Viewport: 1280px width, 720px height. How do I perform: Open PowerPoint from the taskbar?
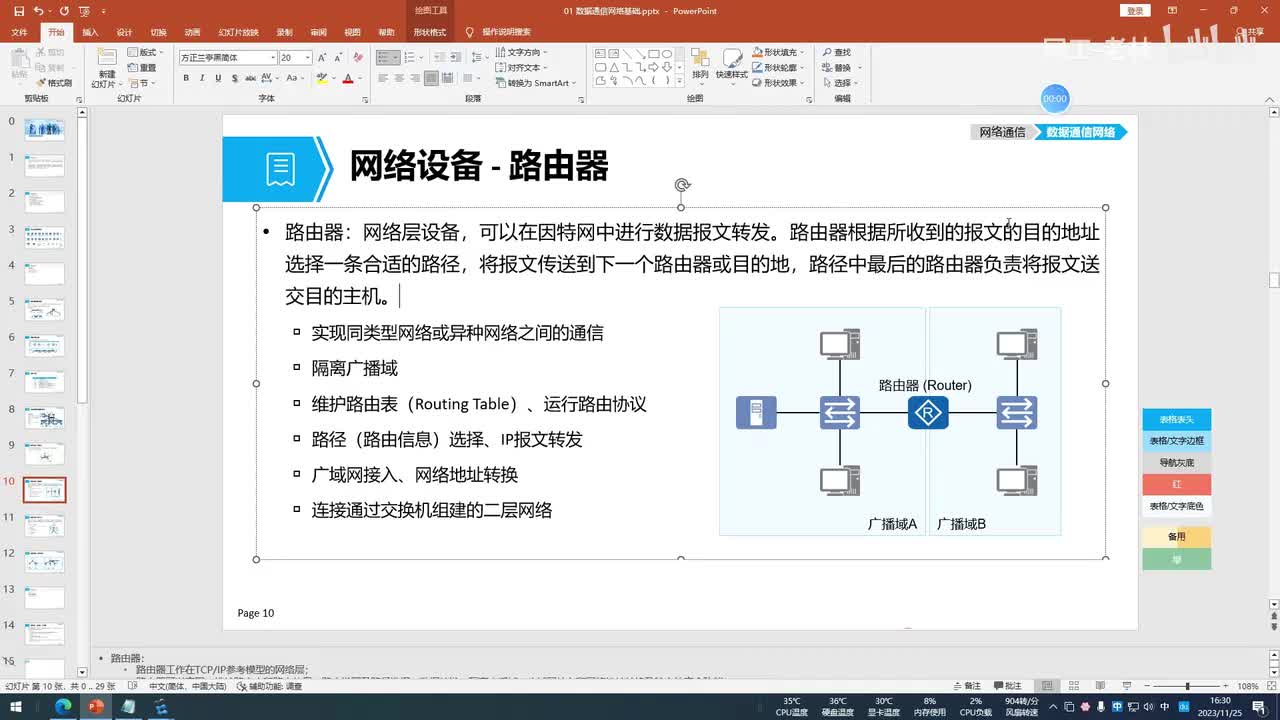coord(96,706)
